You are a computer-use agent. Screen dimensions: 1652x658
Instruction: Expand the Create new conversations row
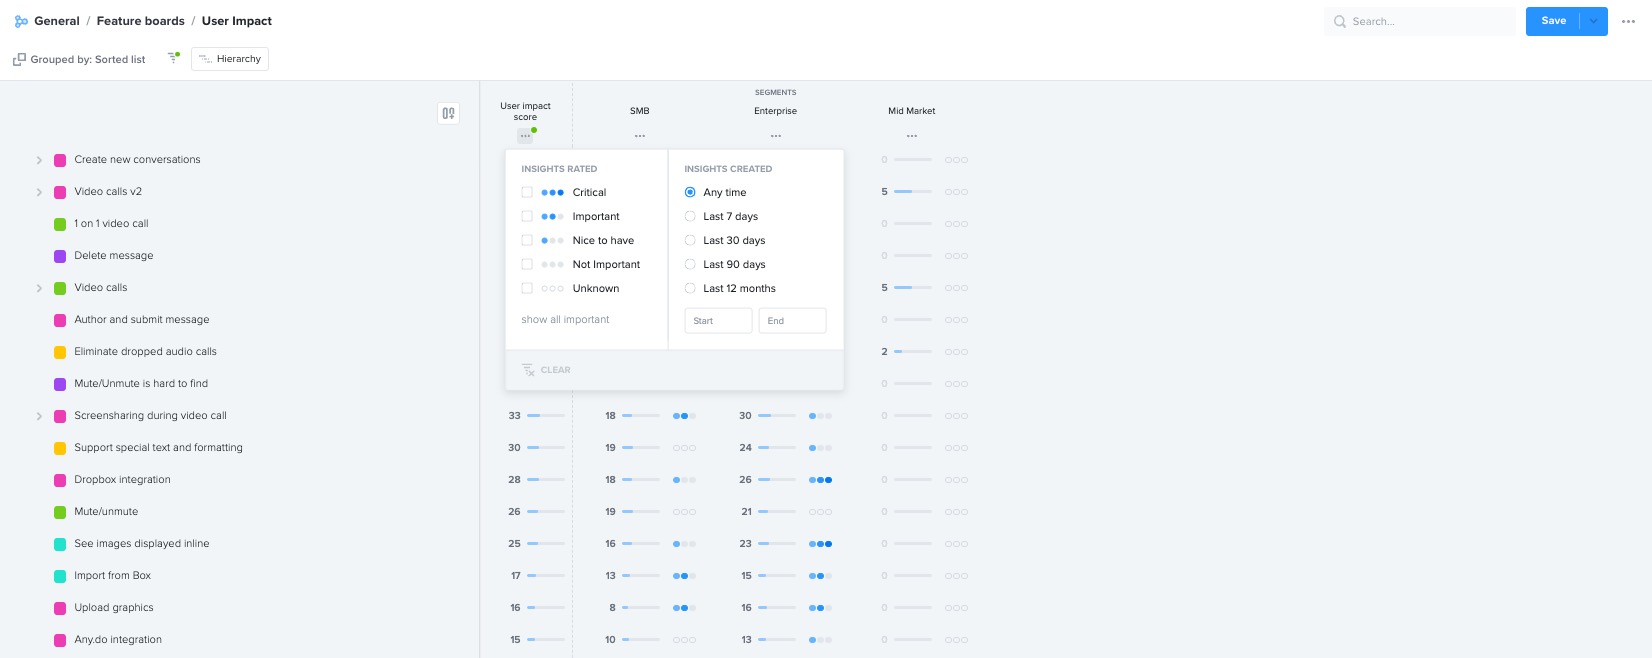pyautogui.click(x=39, y=160)
